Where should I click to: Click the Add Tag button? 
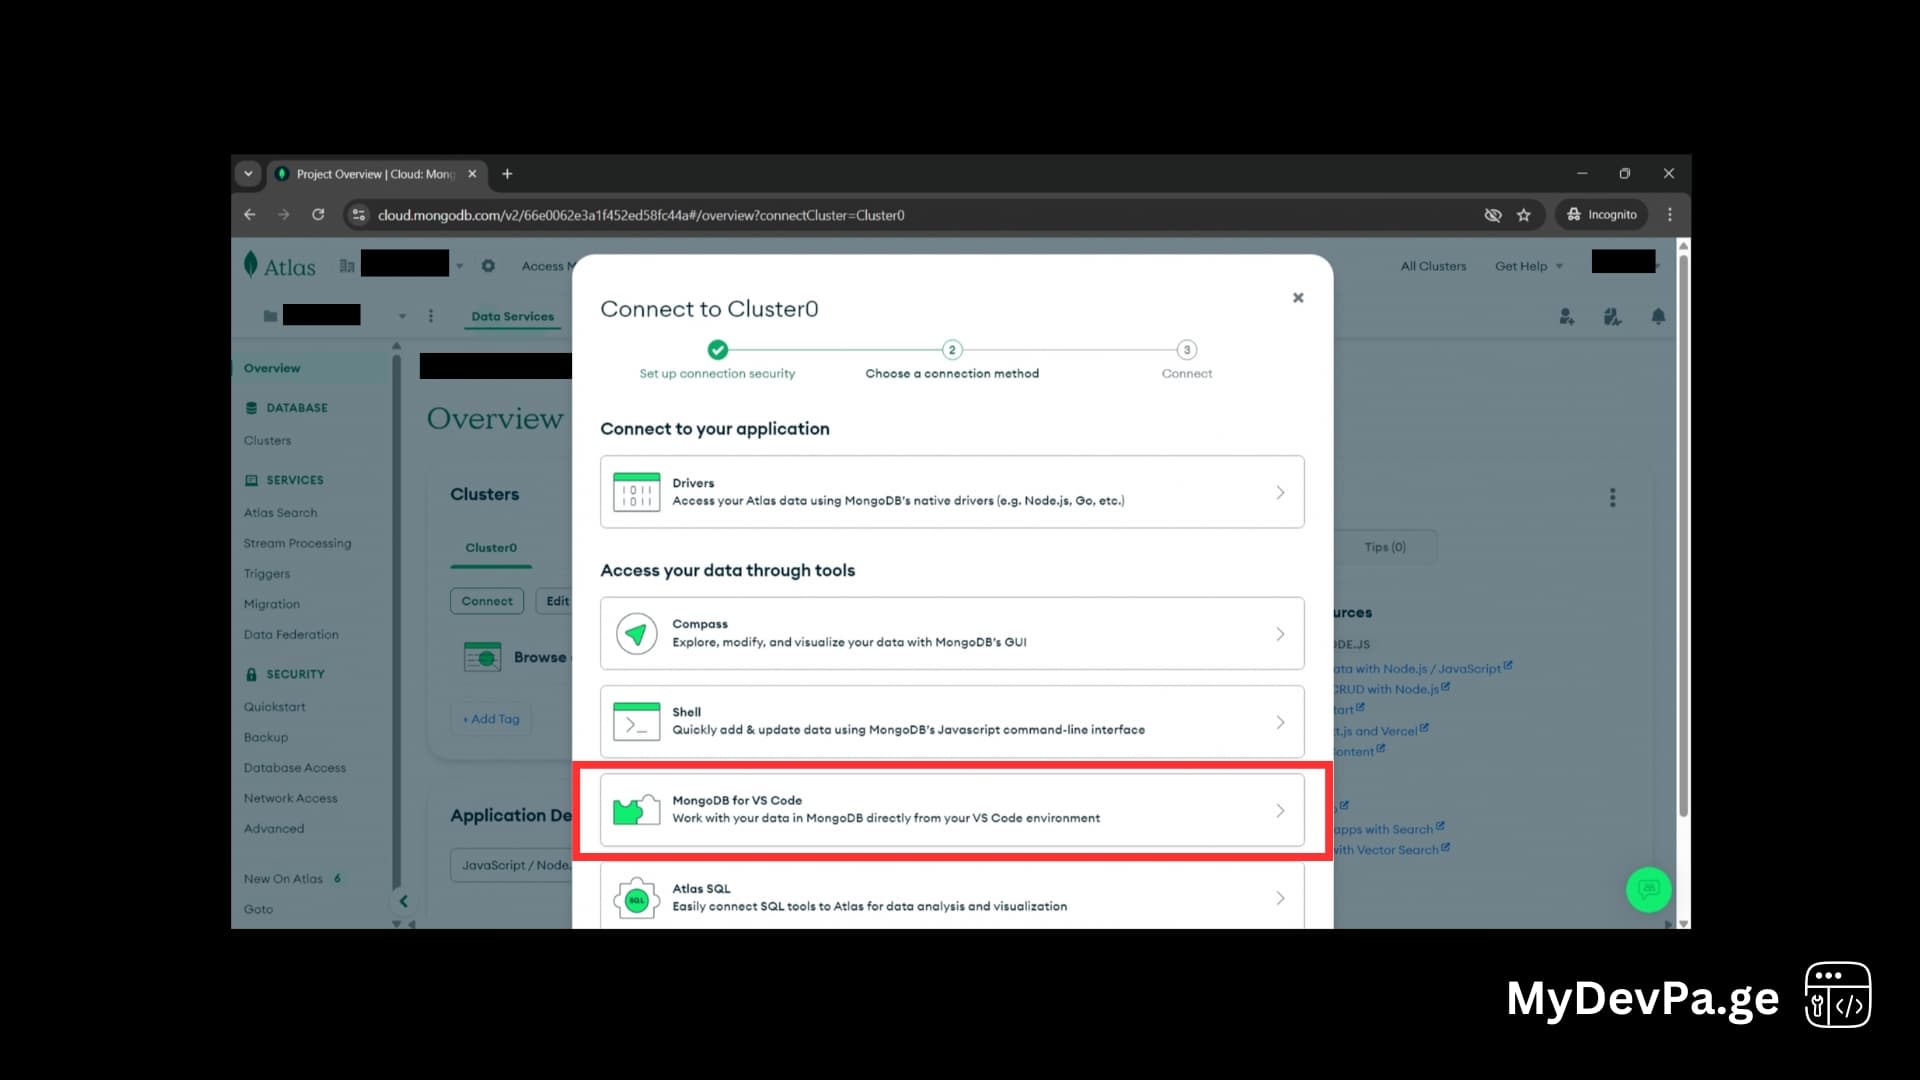(490, 718)
